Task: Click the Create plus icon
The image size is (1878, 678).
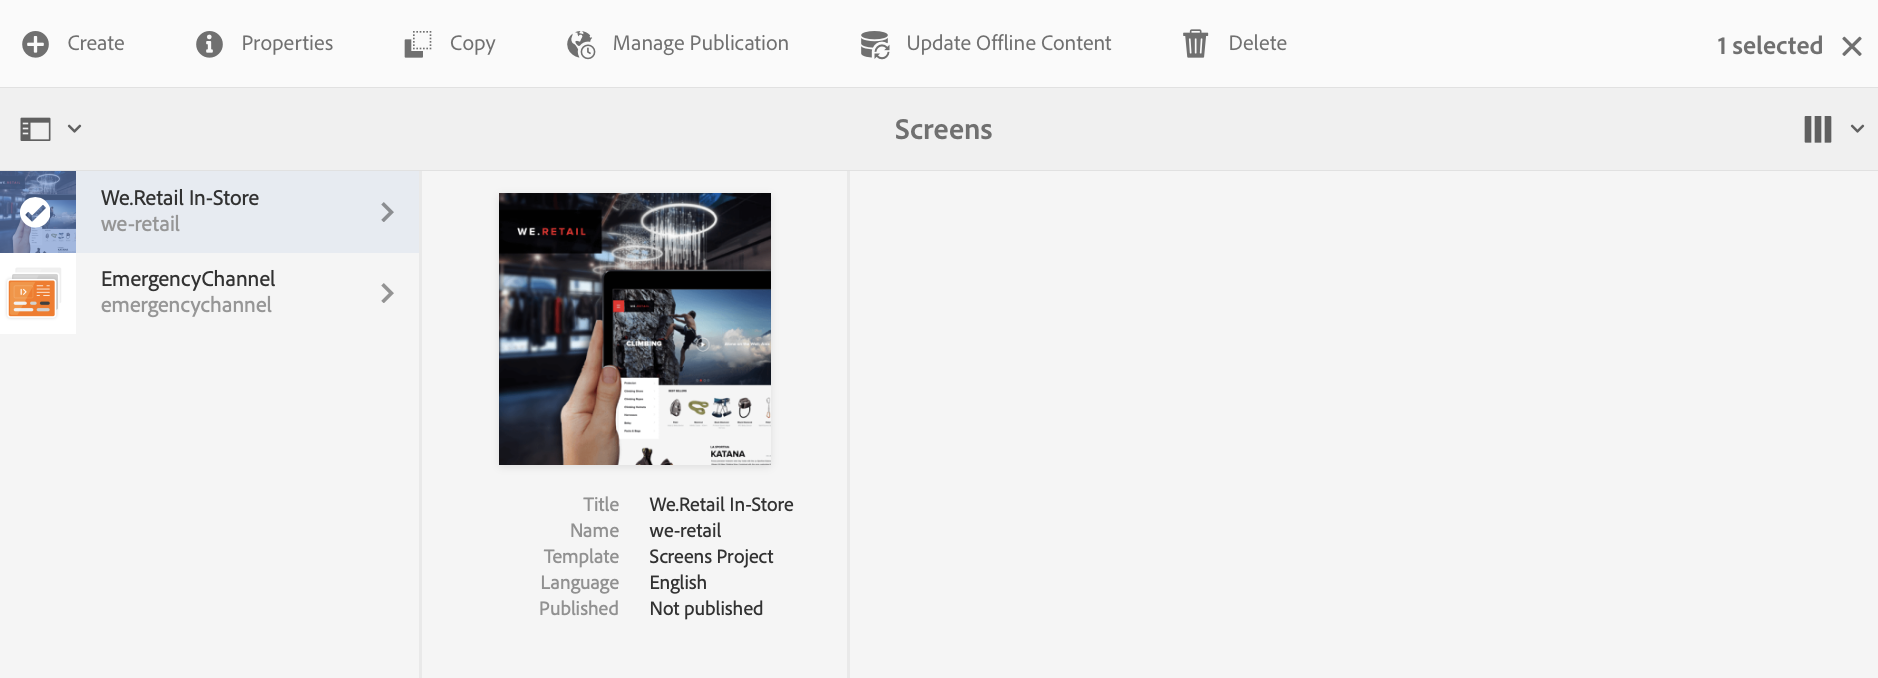Action: (x=36, y=44)
